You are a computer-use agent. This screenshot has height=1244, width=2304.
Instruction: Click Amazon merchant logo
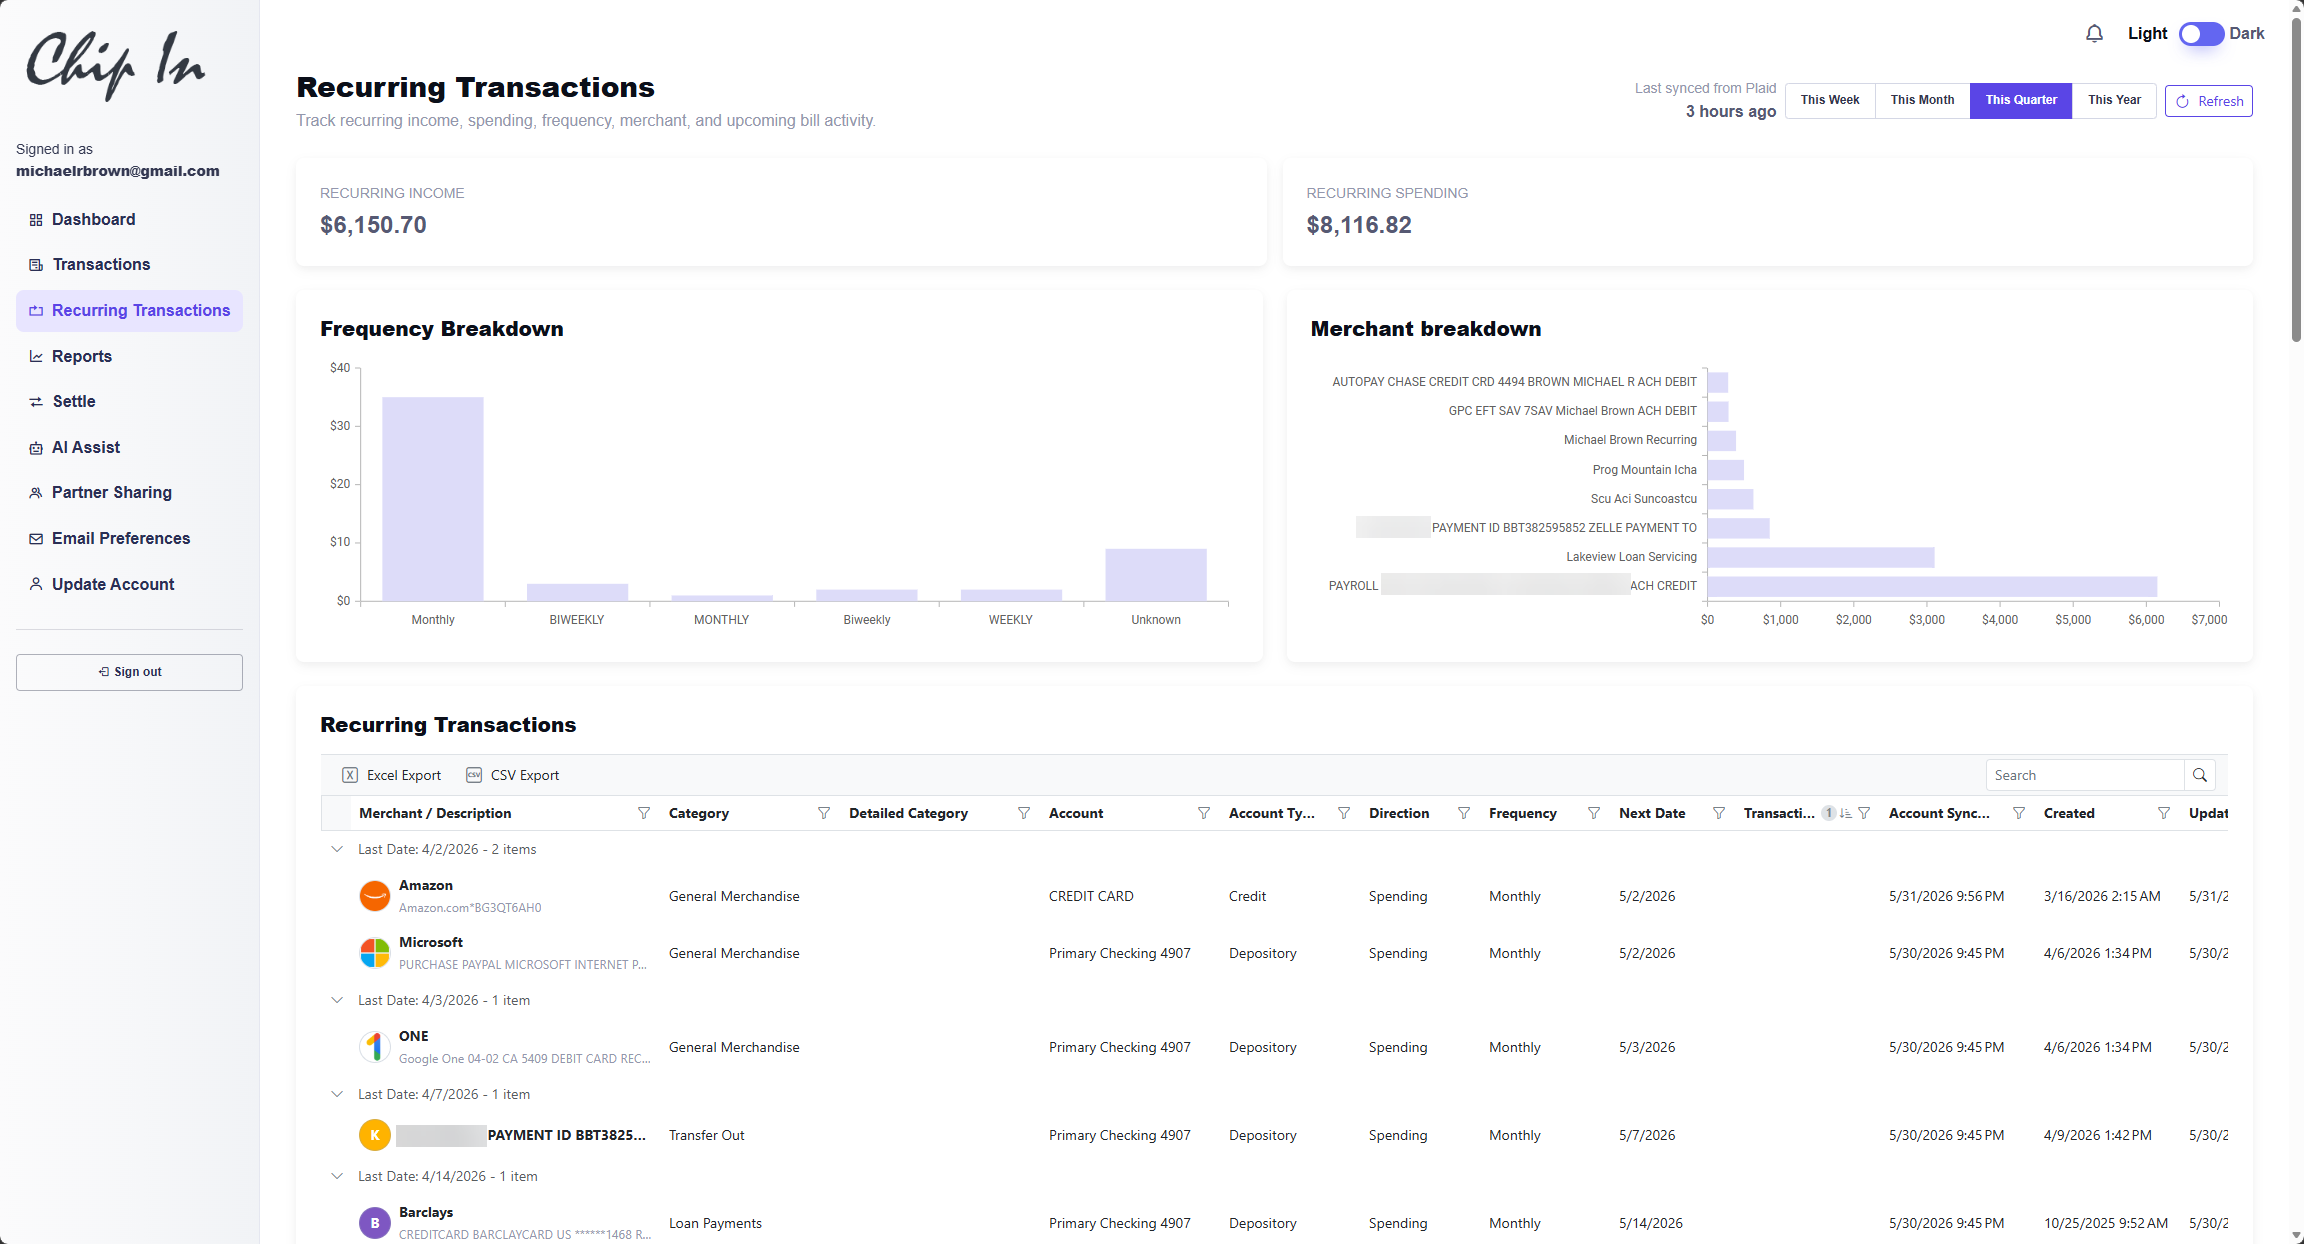click(x=375, y=896)
